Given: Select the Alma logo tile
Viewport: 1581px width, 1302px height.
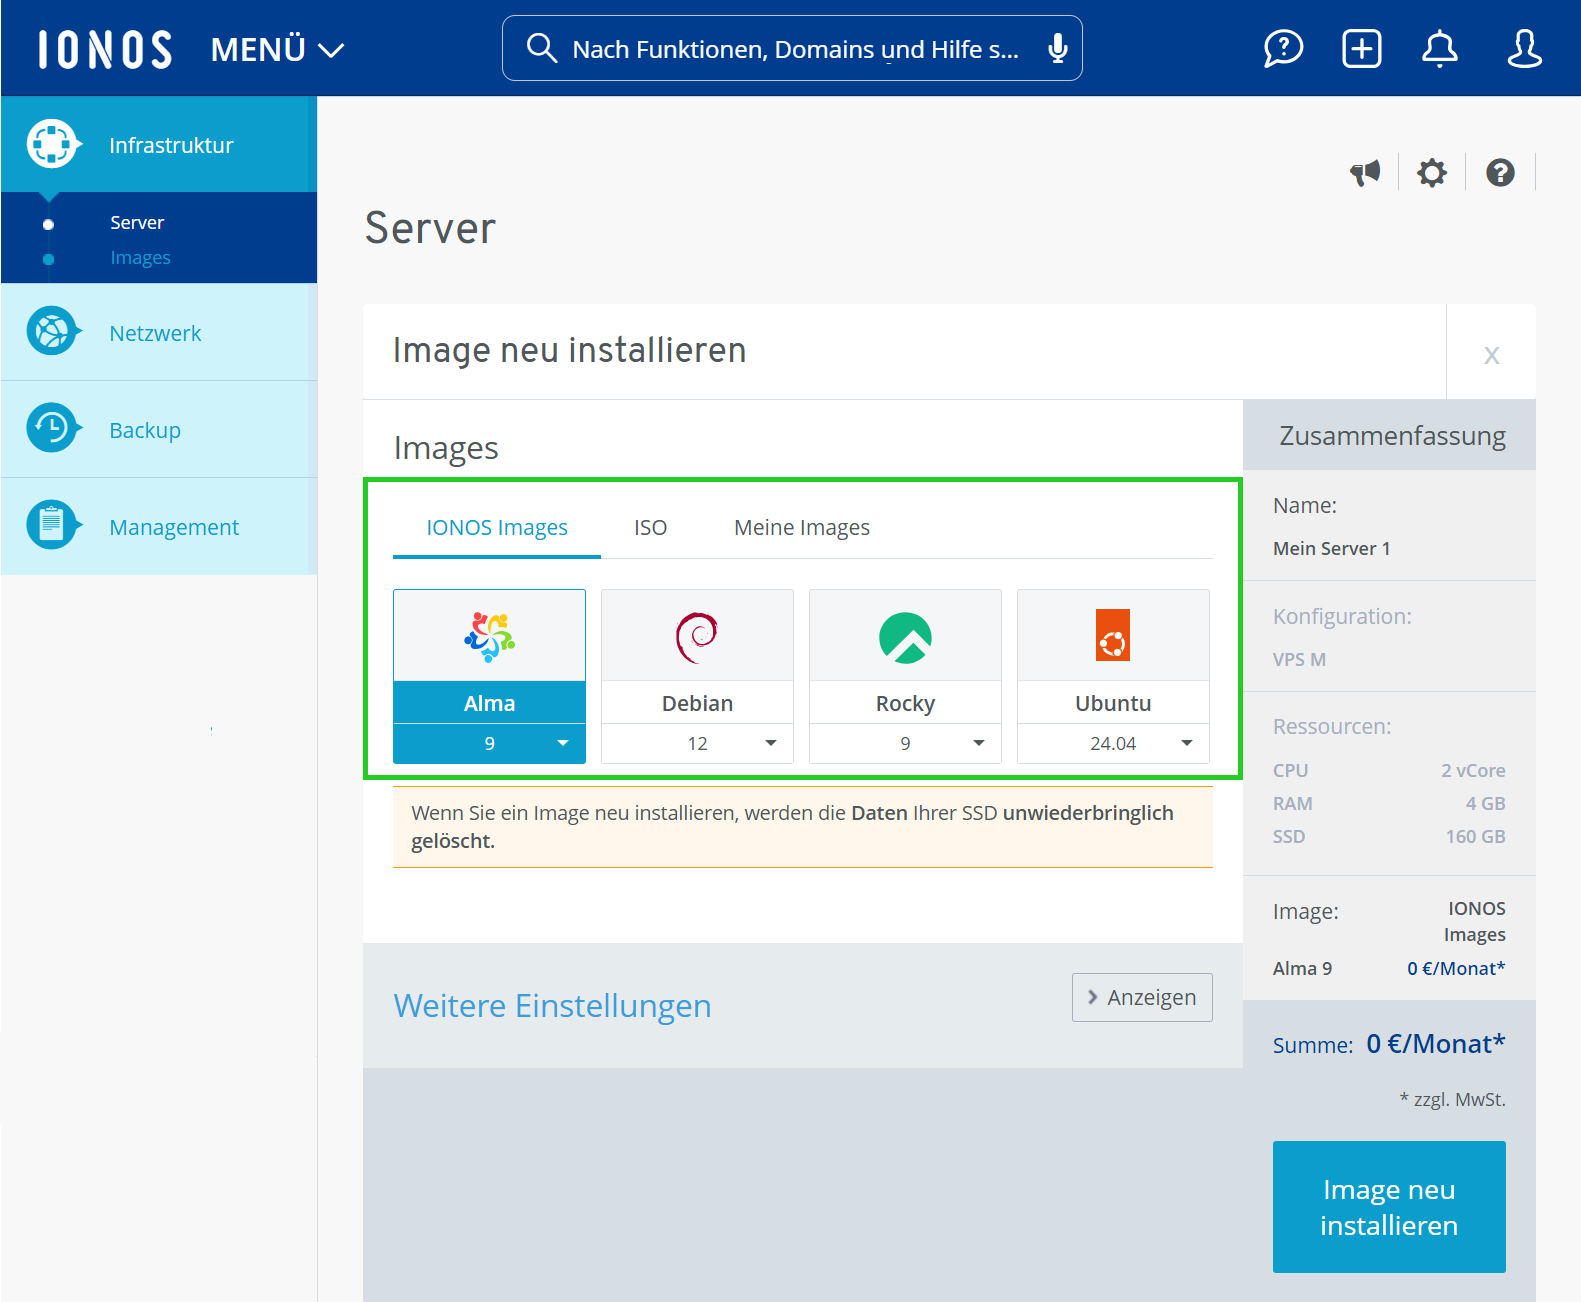Looking at the screenshot, I should 489,636.
